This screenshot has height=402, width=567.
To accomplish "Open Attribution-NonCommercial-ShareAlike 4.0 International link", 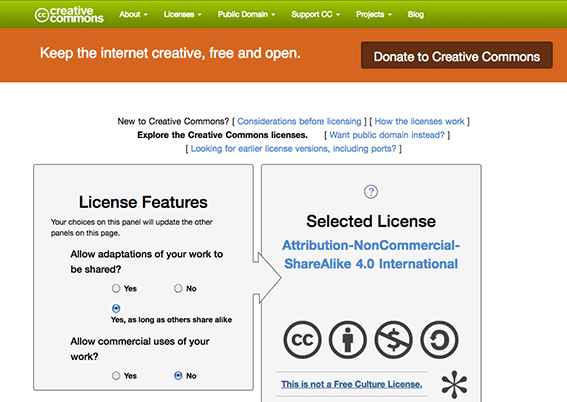I will point(371,255).
